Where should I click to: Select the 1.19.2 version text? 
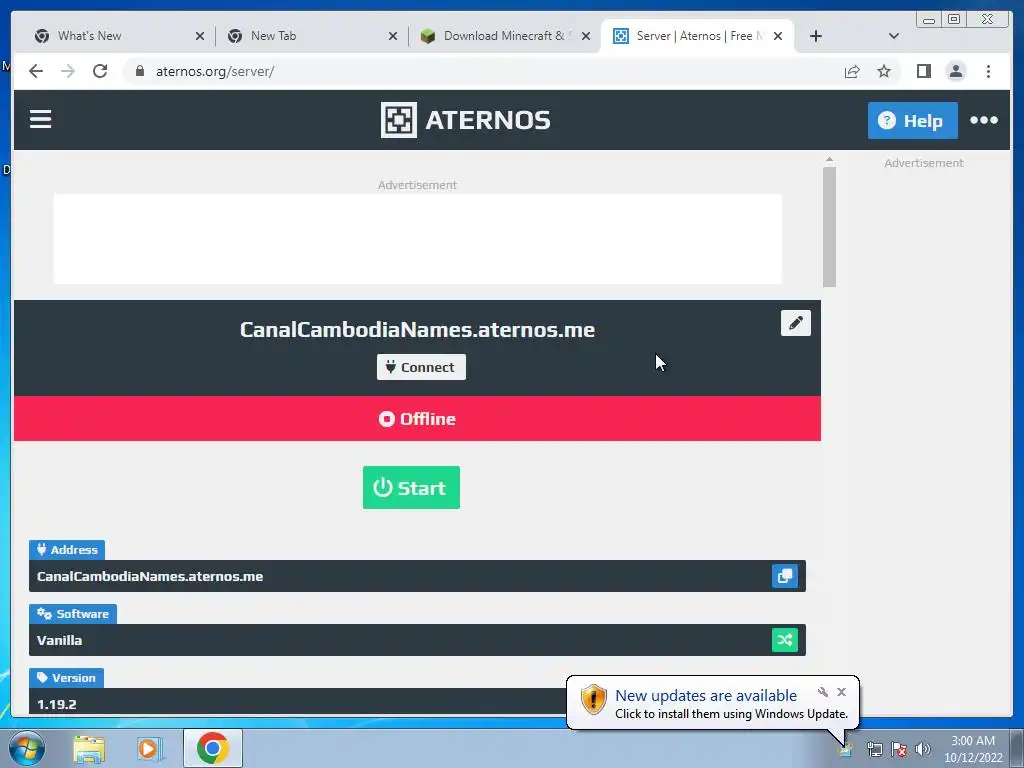(x=57, y=705)
